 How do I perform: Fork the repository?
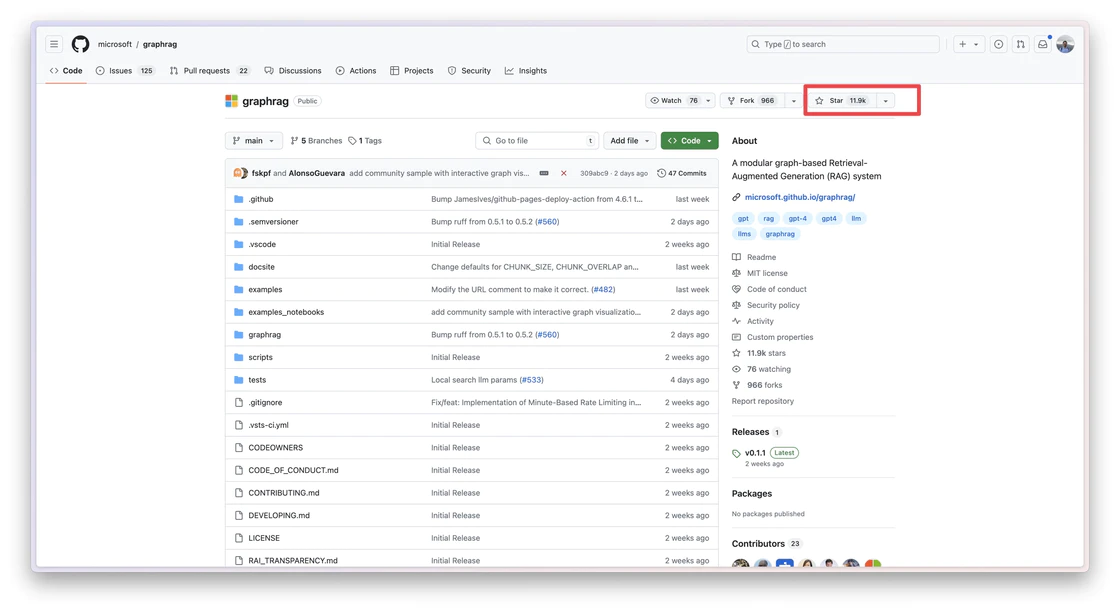click(x=752, y=101)
